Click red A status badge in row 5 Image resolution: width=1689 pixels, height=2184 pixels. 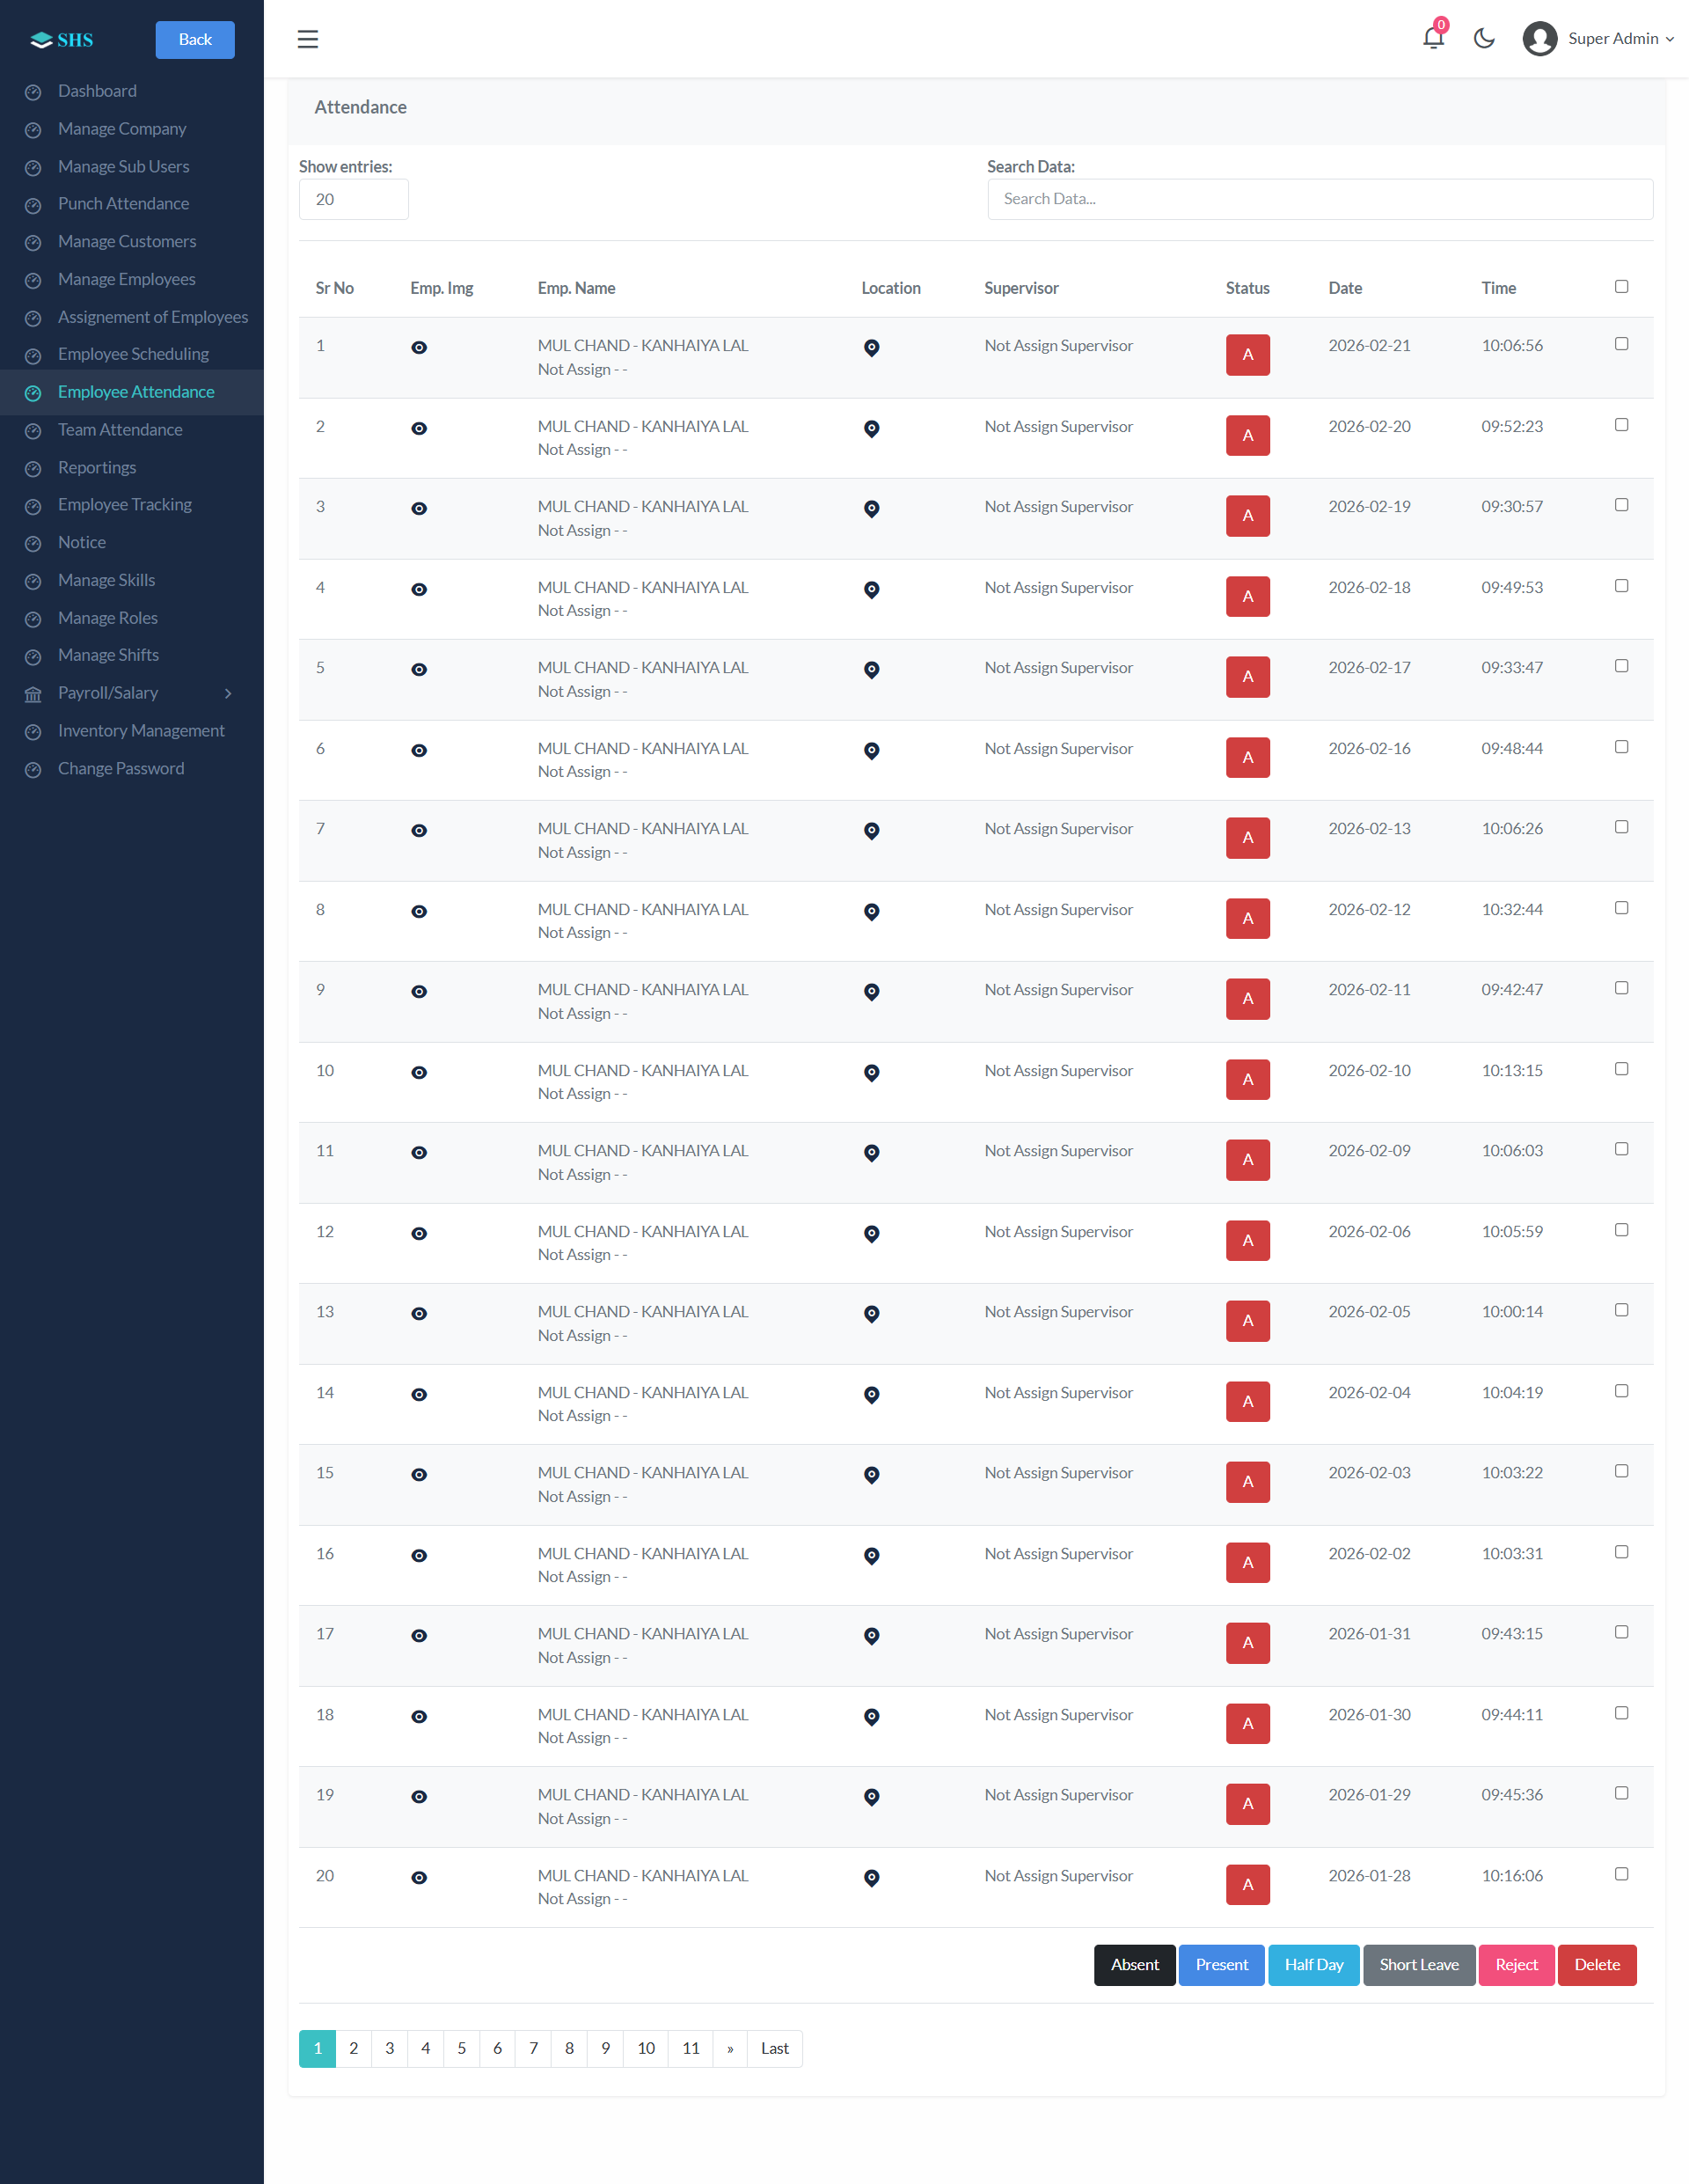click(x=1247, y=676)
